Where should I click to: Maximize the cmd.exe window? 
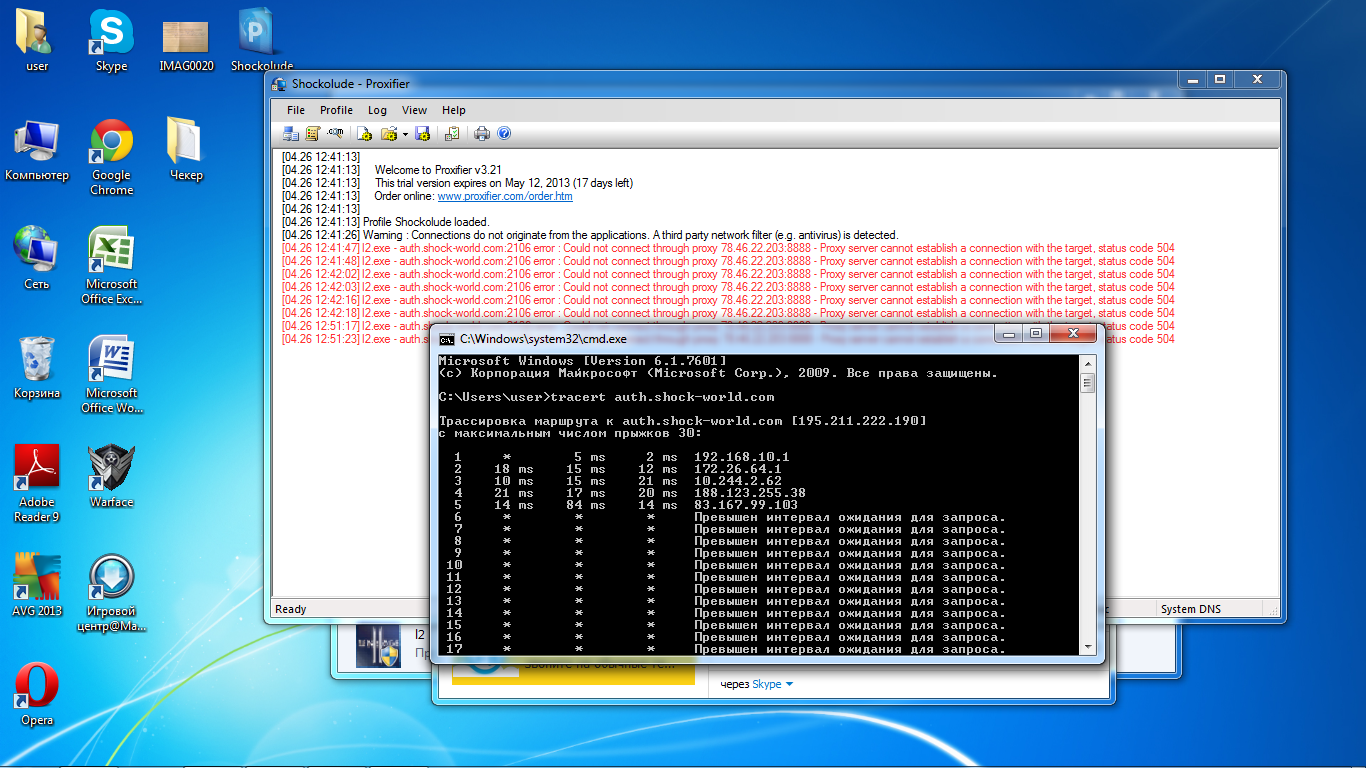(1036, 333)
